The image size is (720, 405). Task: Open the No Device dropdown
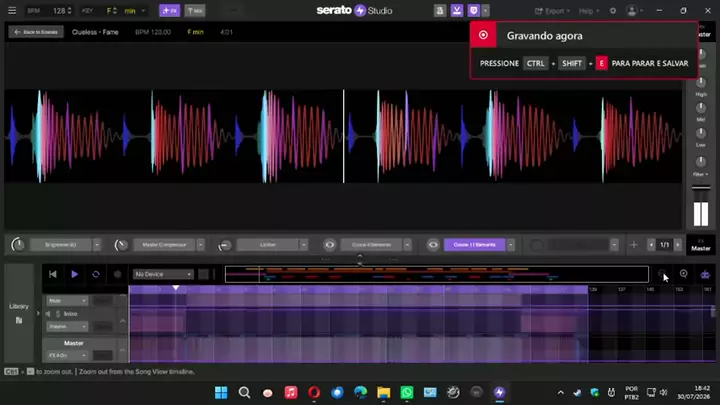click(x=163, y=274)
